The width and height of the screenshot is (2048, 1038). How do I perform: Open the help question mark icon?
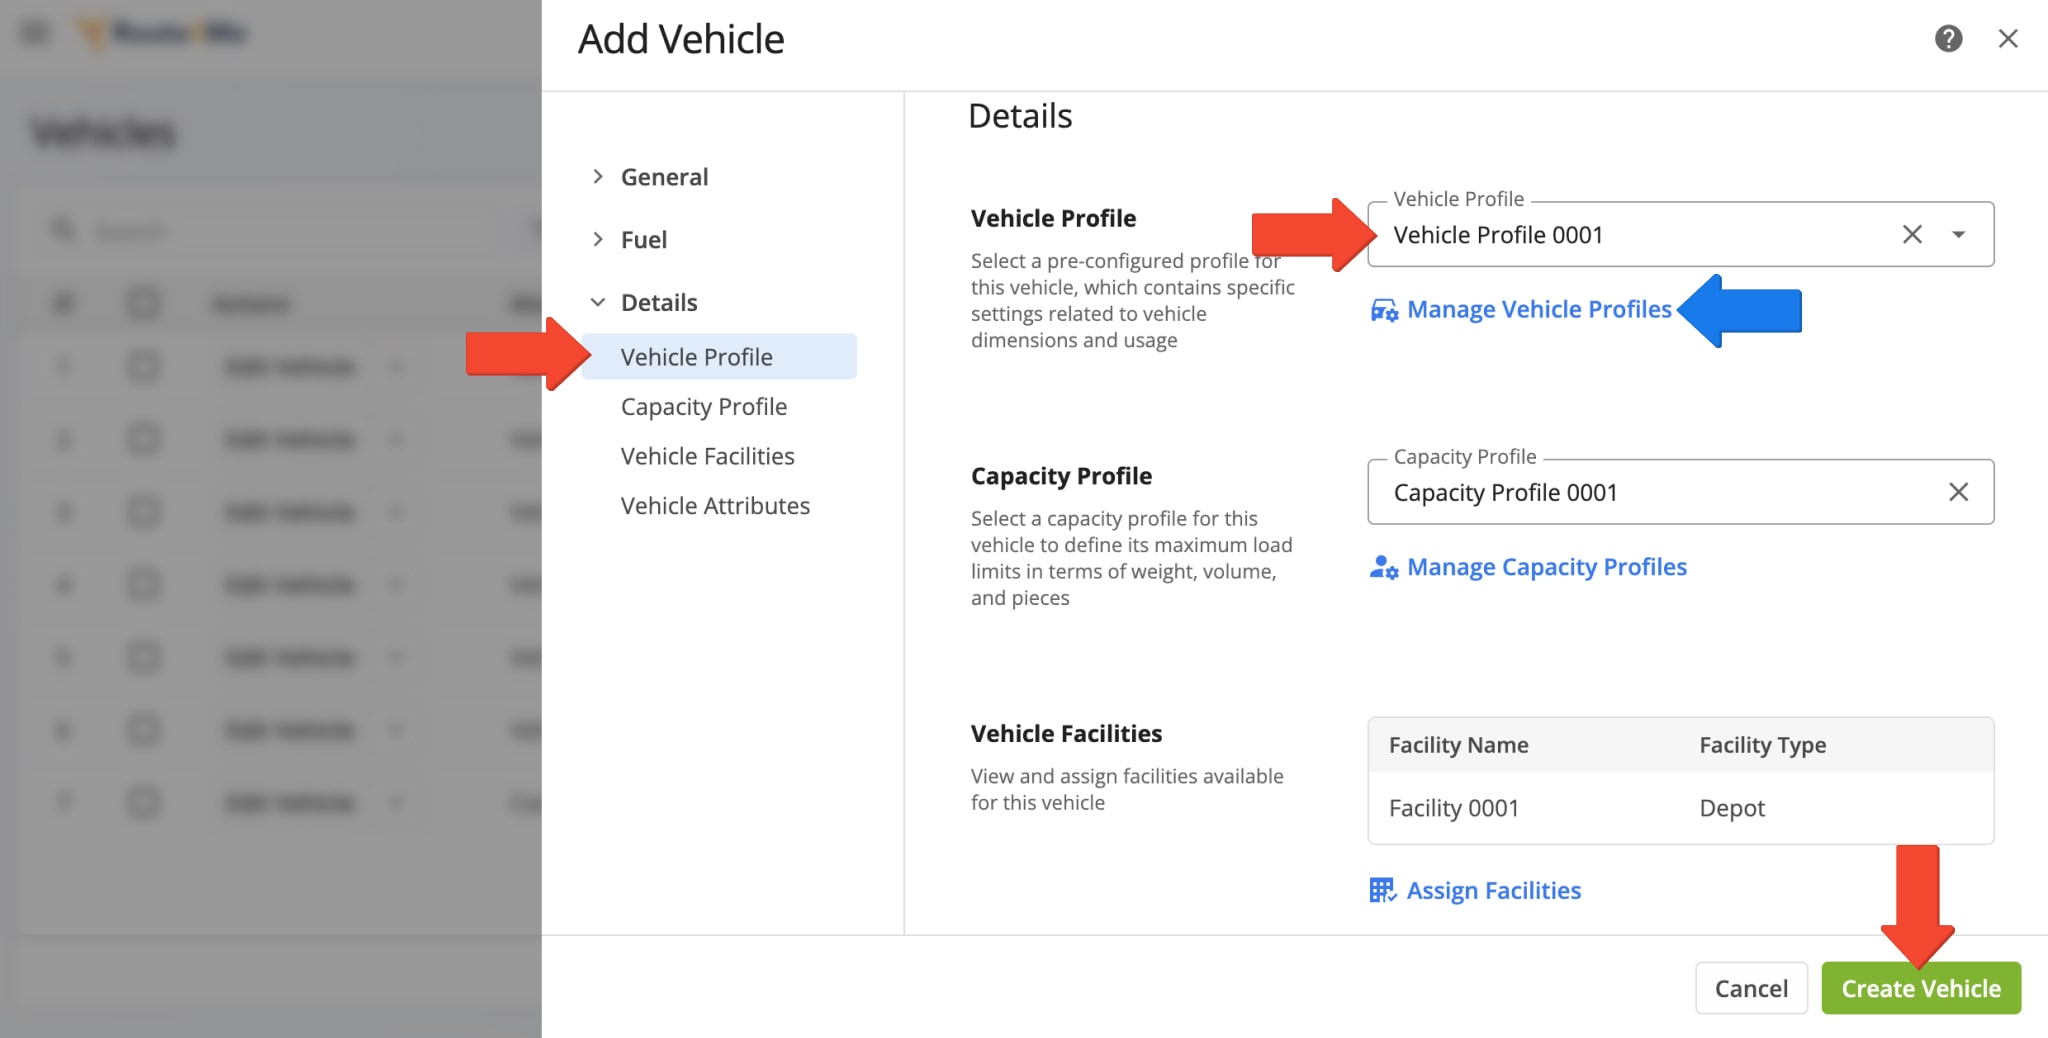(1948, 39)
